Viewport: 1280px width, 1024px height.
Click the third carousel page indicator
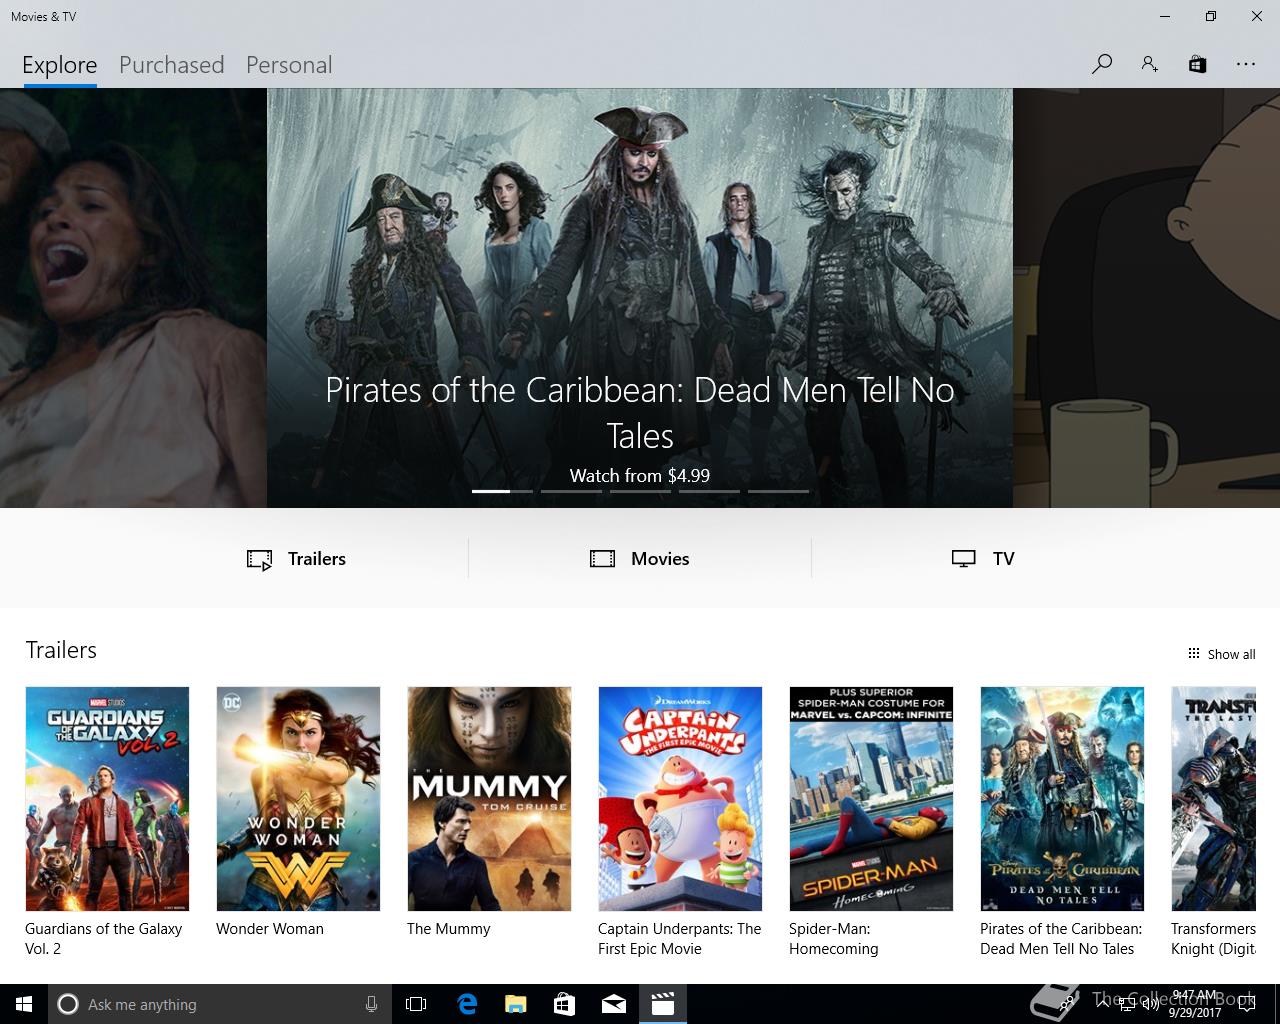640,491
